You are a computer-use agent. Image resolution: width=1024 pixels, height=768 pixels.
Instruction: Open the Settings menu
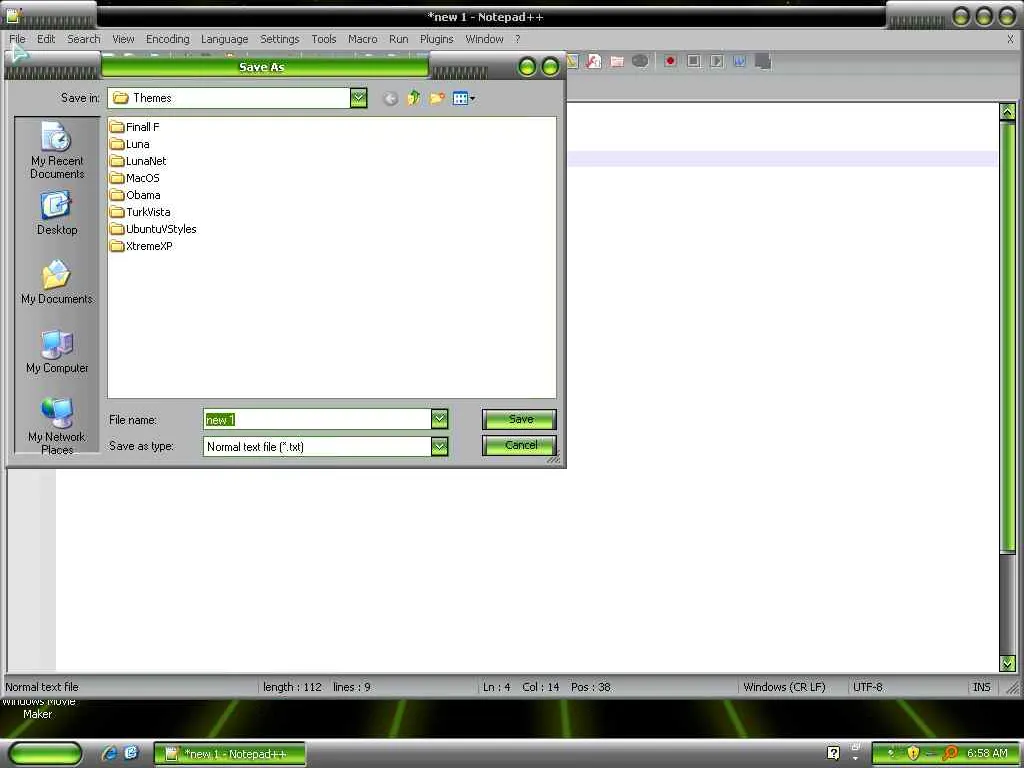(x=280, y=39)
